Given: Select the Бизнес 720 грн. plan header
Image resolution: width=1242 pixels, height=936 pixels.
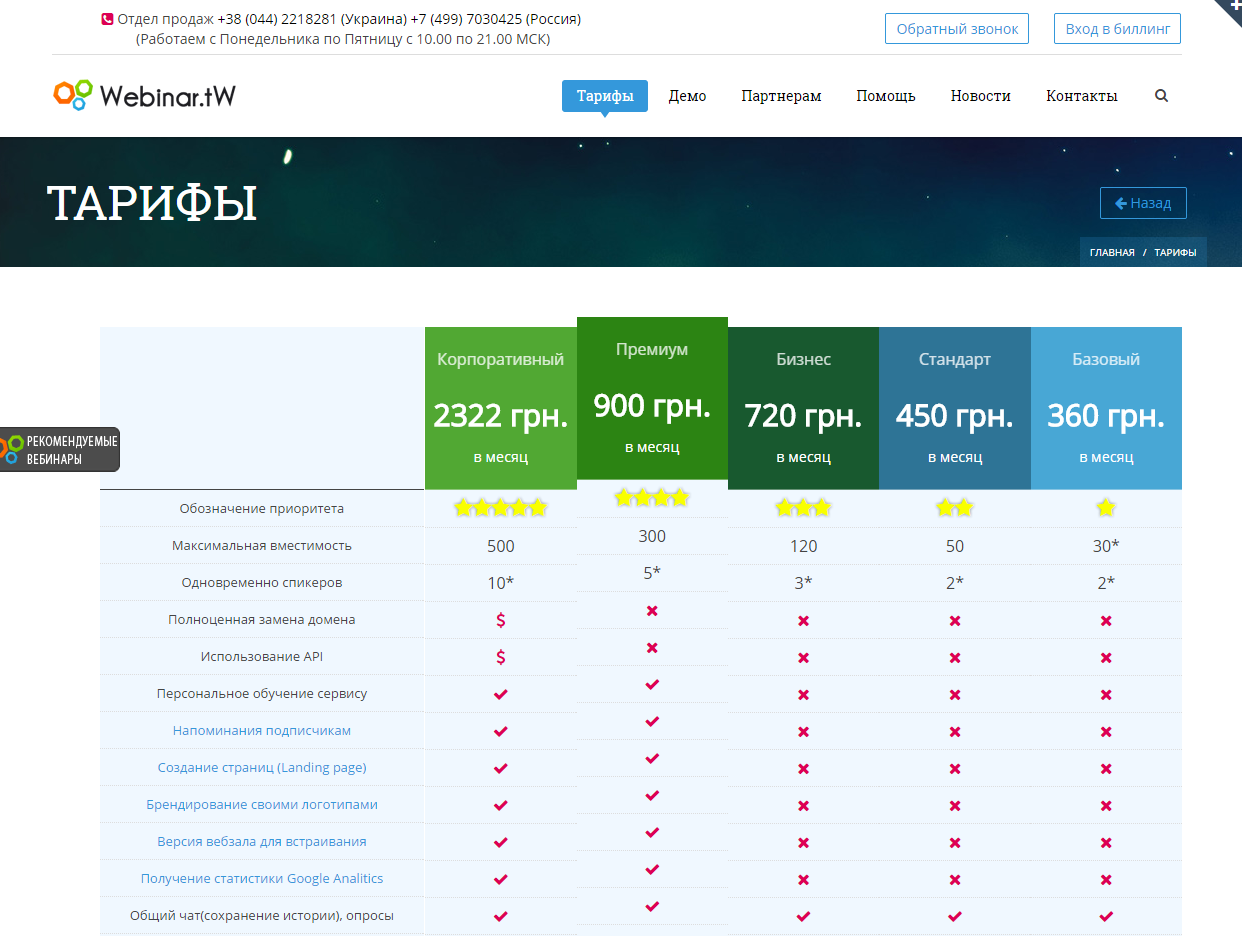Looking at the screenshot, I should (x=803, y=408).
